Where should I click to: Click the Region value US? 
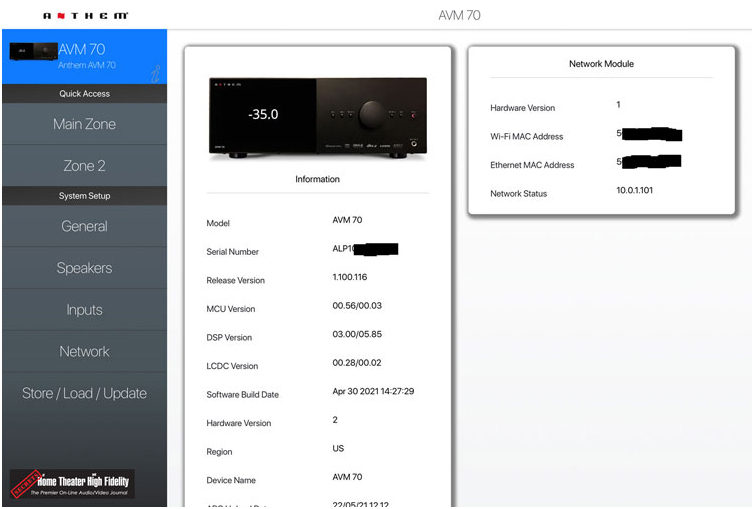point(338,448)
